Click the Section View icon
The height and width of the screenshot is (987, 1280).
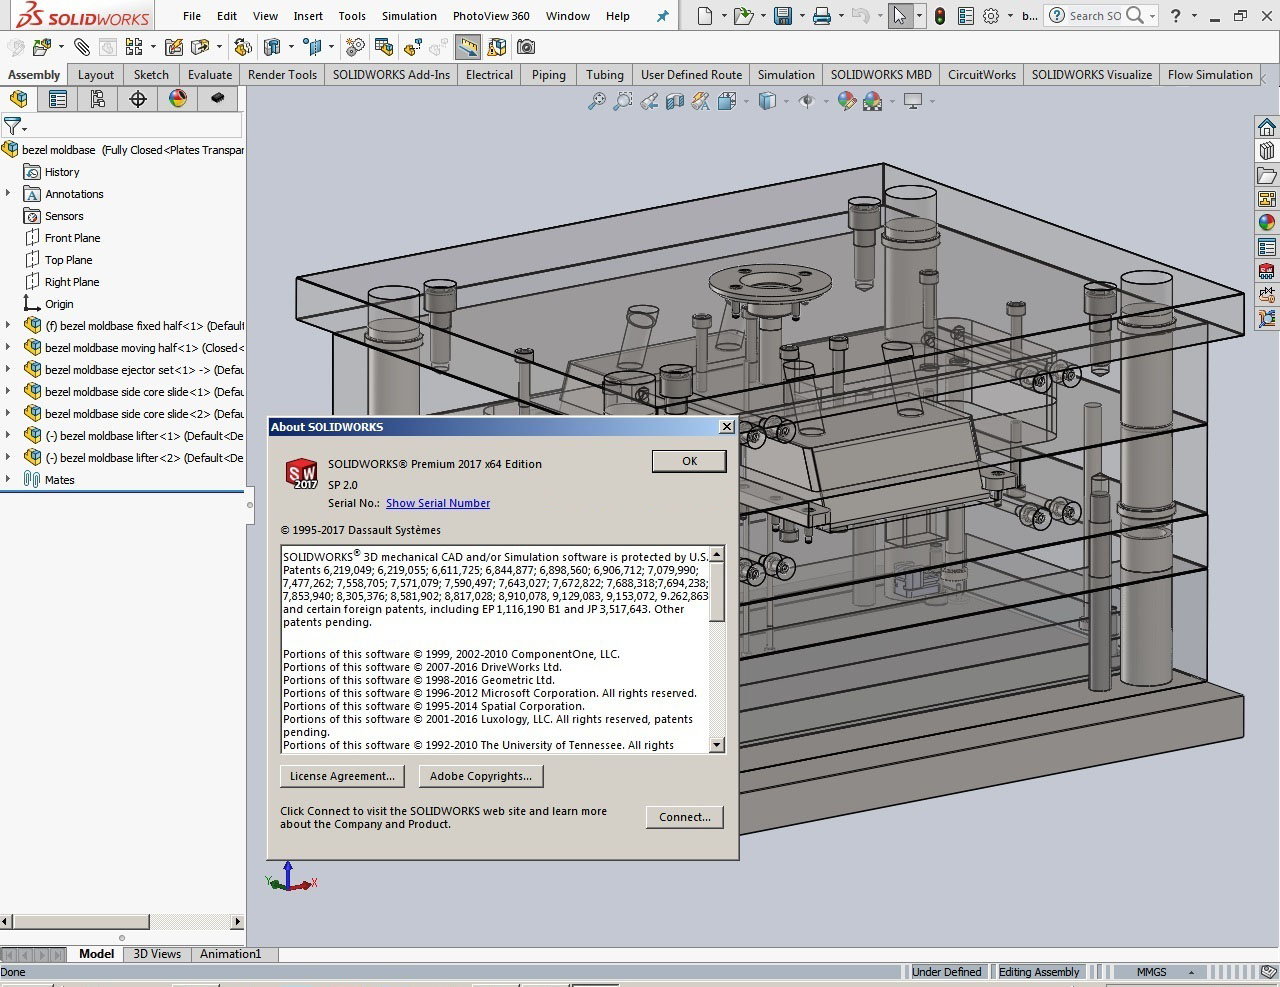click(675, 101)
